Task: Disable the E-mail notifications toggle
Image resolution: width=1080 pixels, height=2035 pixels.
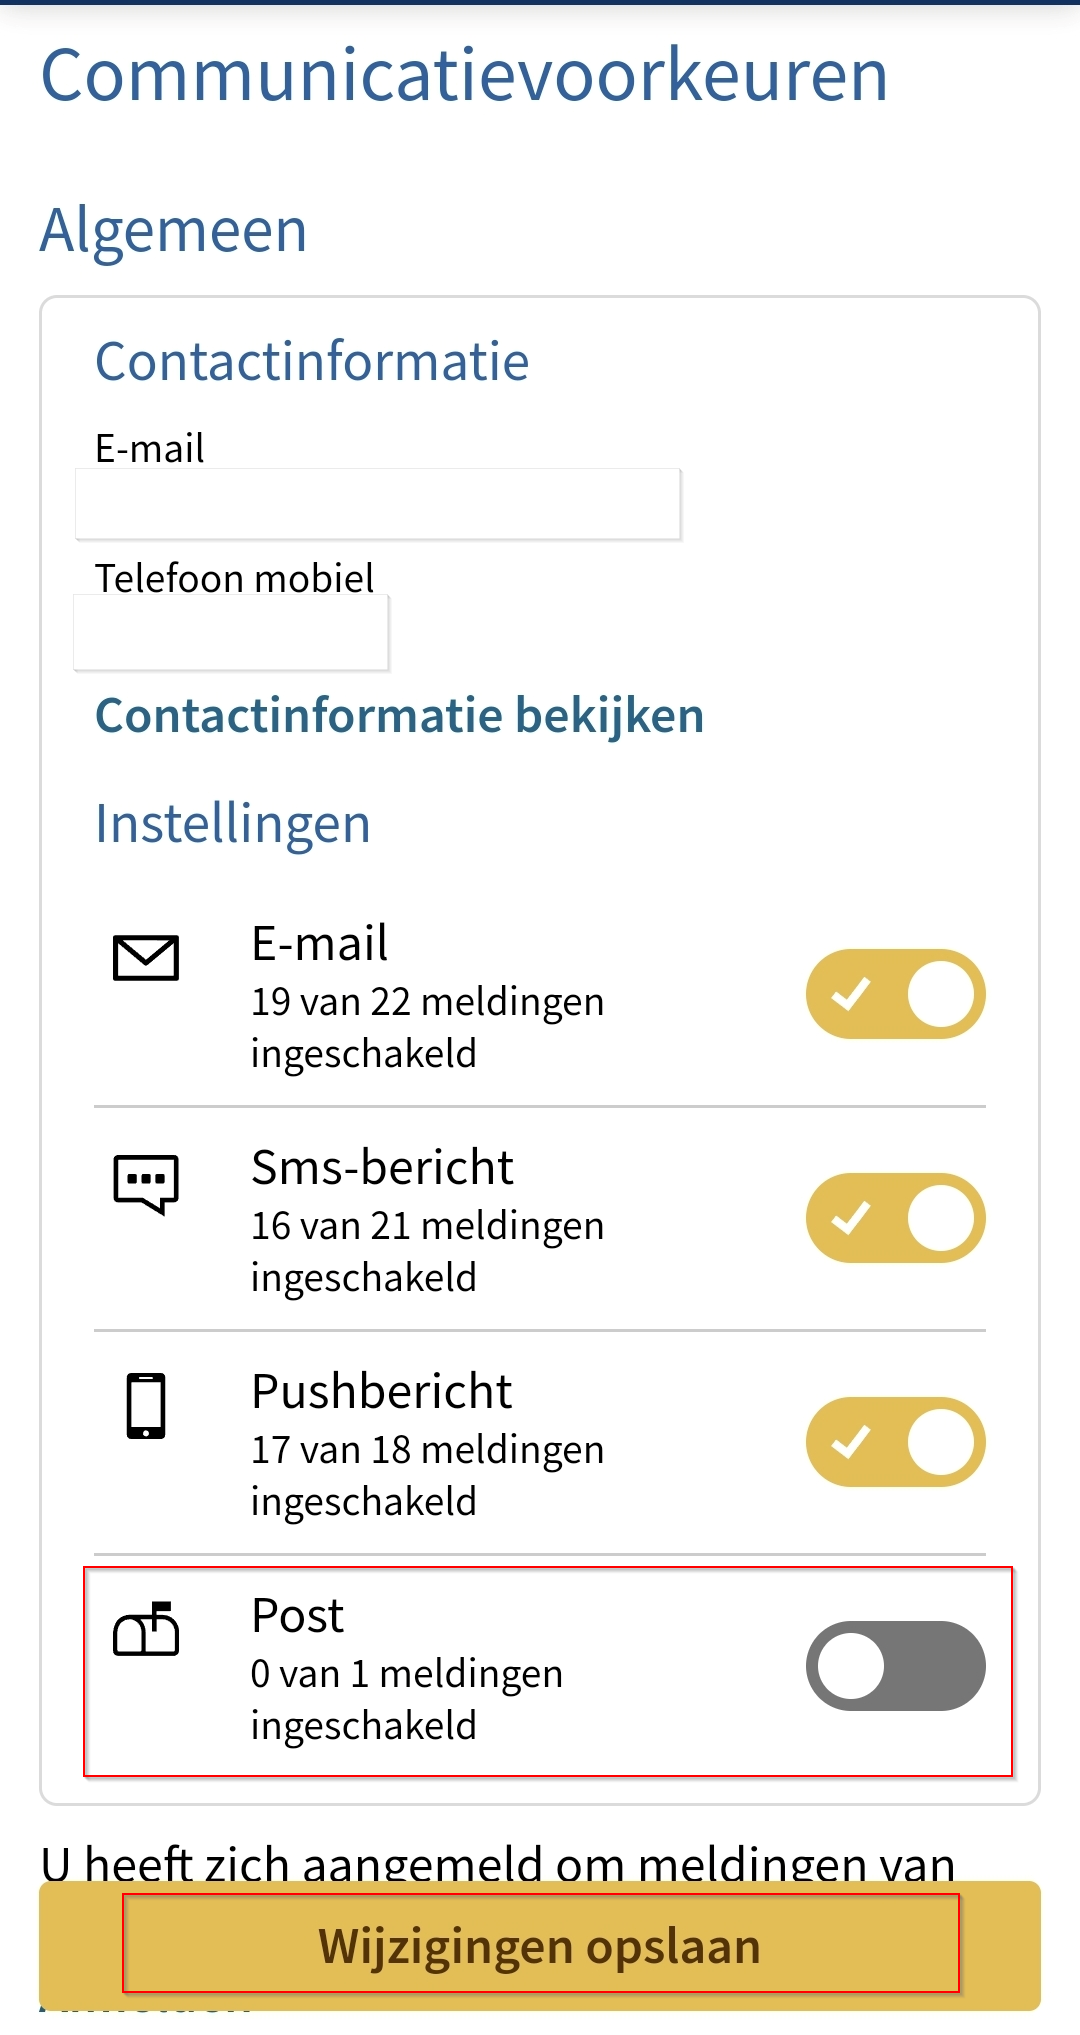Action: pos(895,994)
